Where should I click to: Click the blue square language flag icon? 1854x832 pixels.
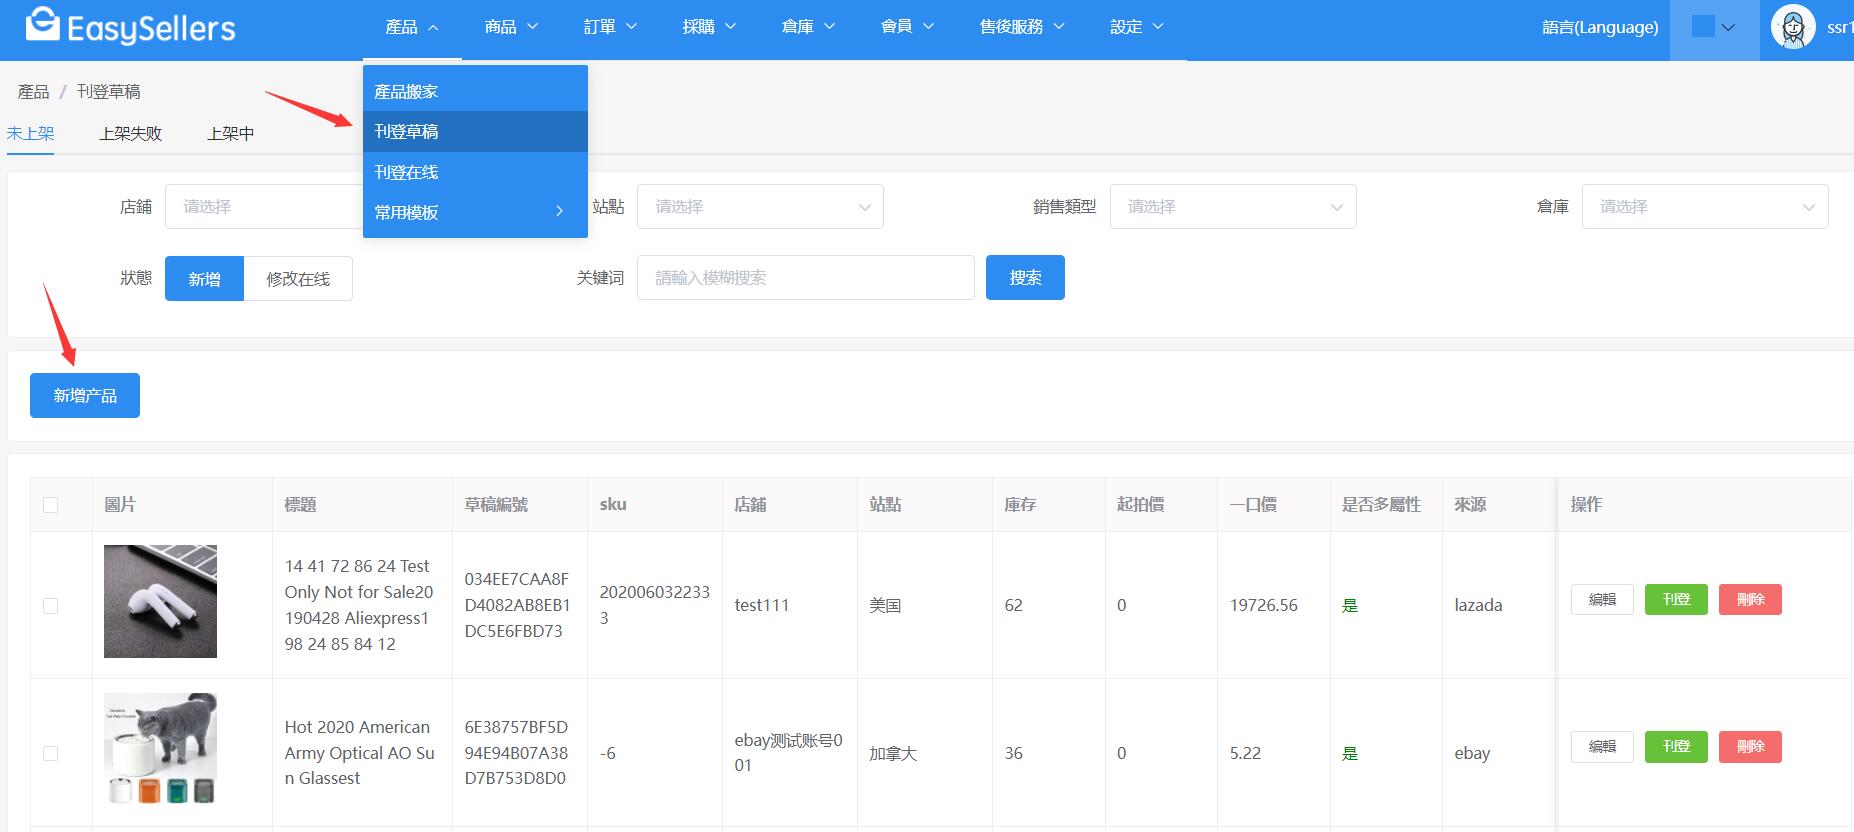pyautogui.click(x=1703, y=27)
